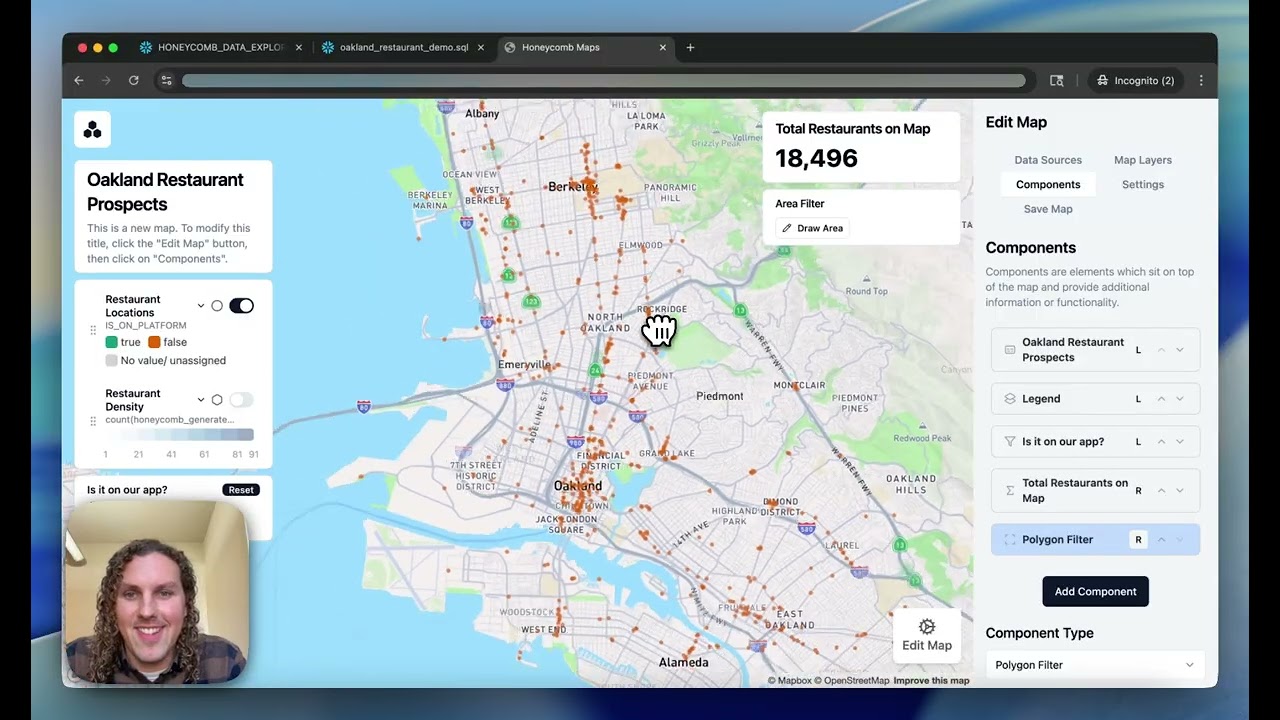
Task: Move Legend component down with arrow
Action: coord(1180,399)
